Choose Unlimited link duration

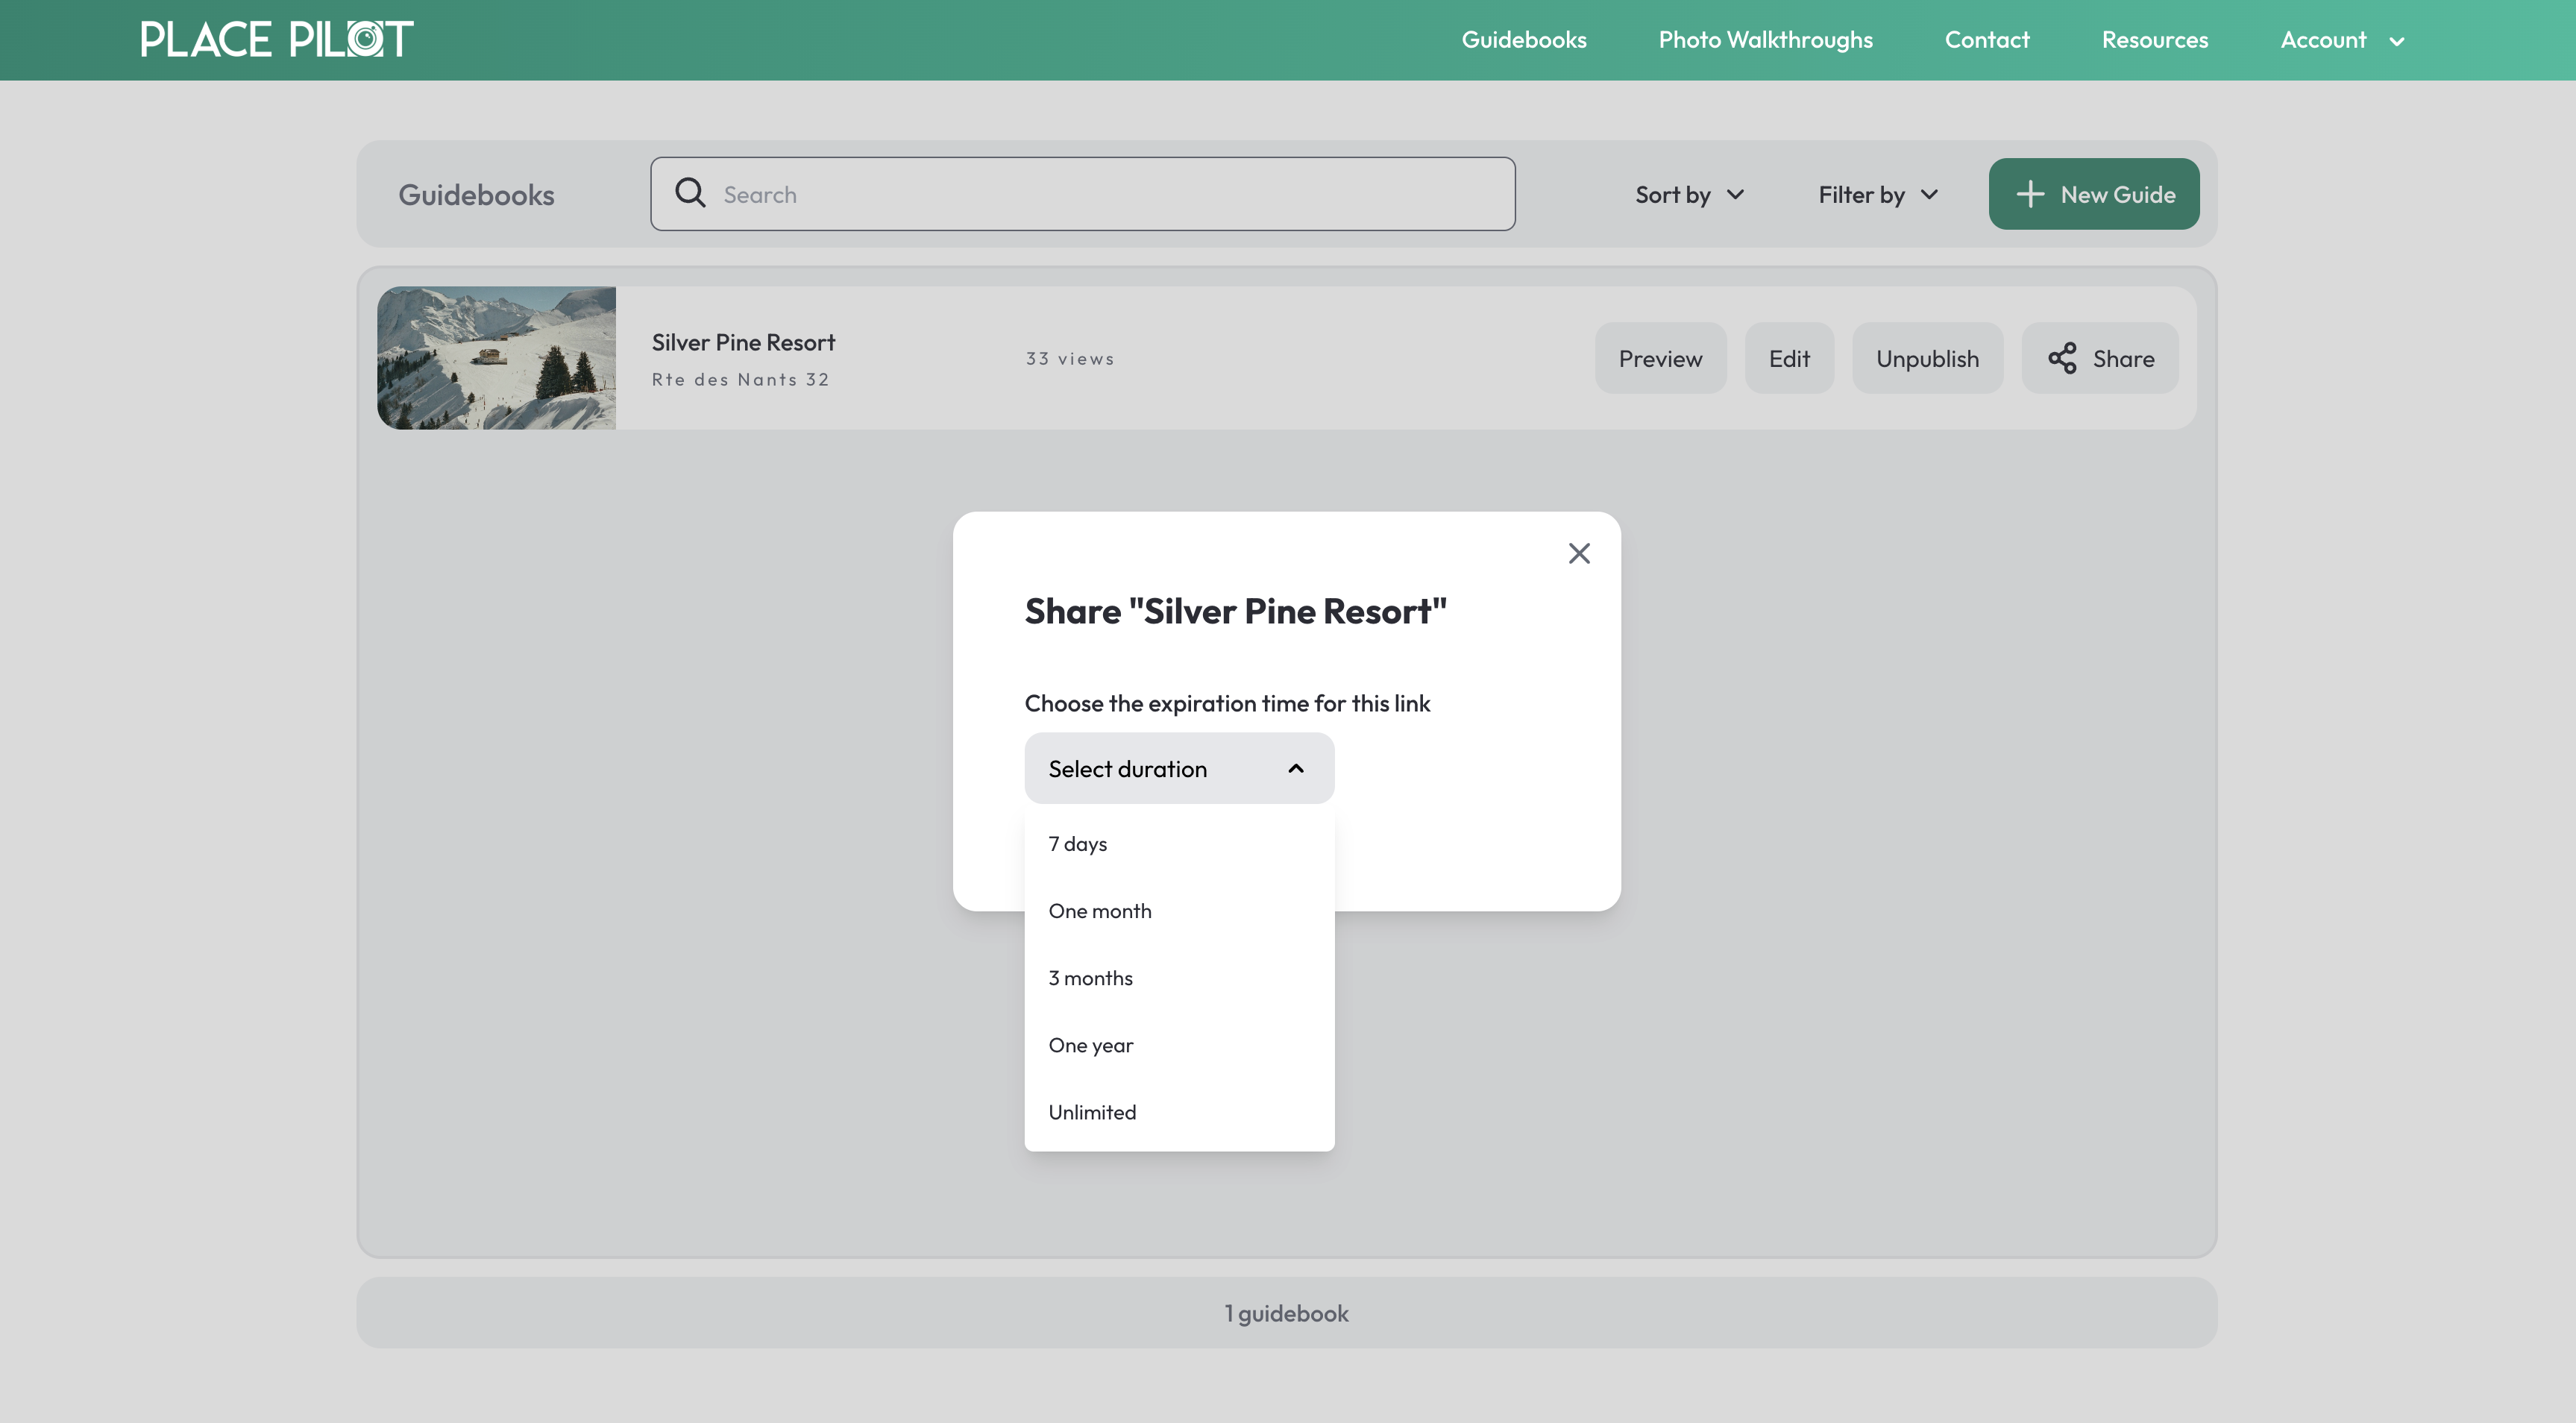[x=1092, y=1111]
